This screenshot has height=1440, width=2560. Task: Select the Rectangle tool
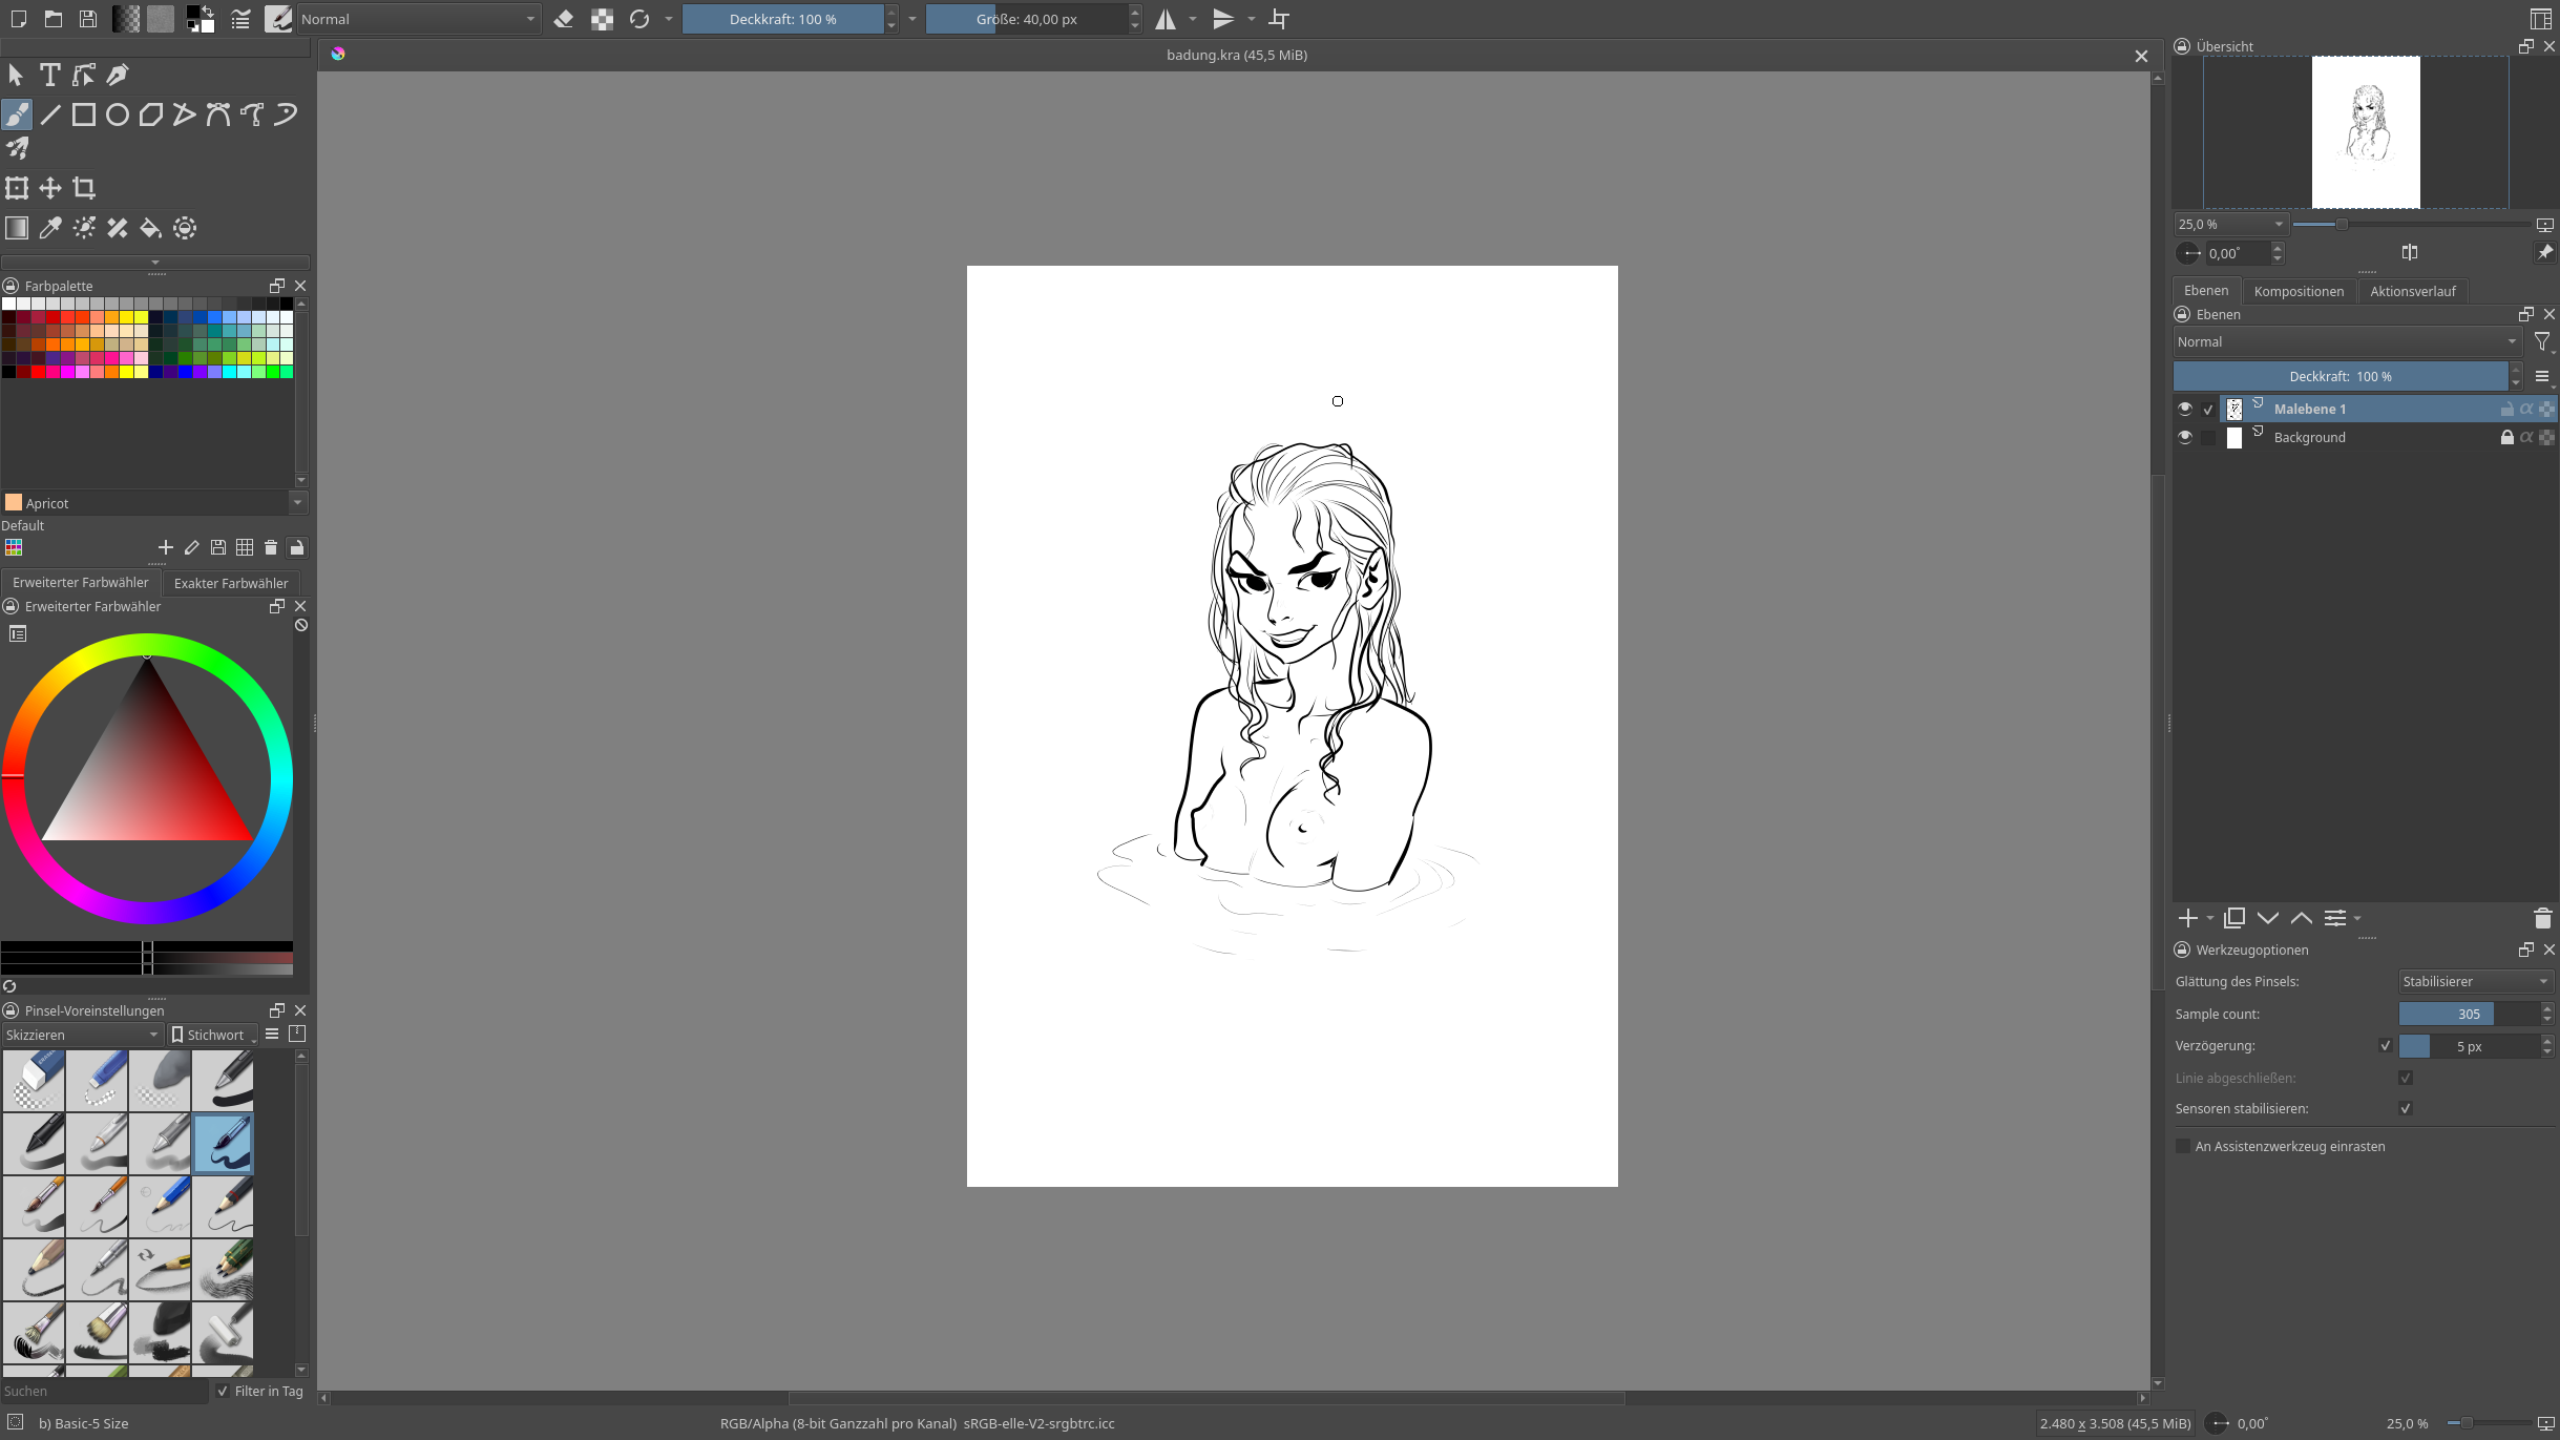click(84, 115)
